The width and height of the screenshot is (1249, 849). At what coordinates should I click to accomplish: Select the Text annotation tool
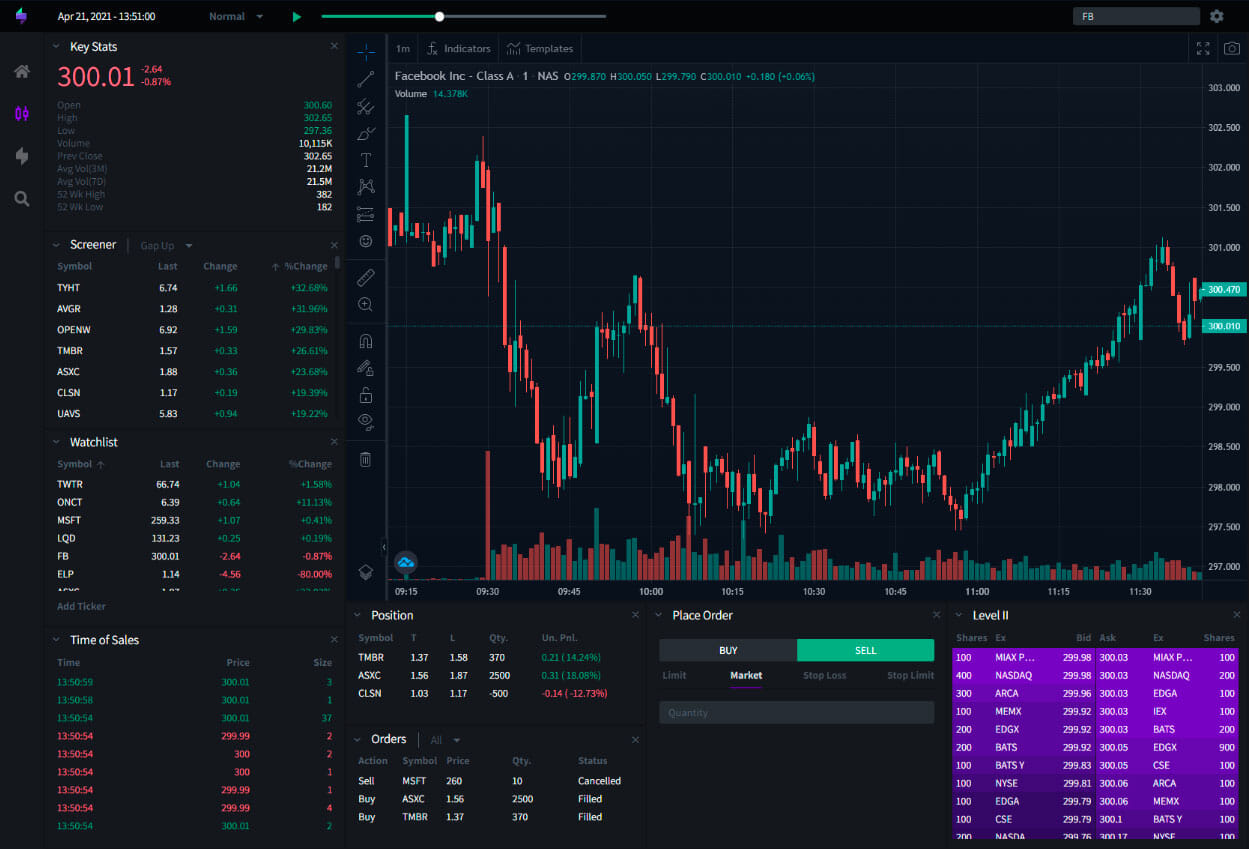pos(365,159)
